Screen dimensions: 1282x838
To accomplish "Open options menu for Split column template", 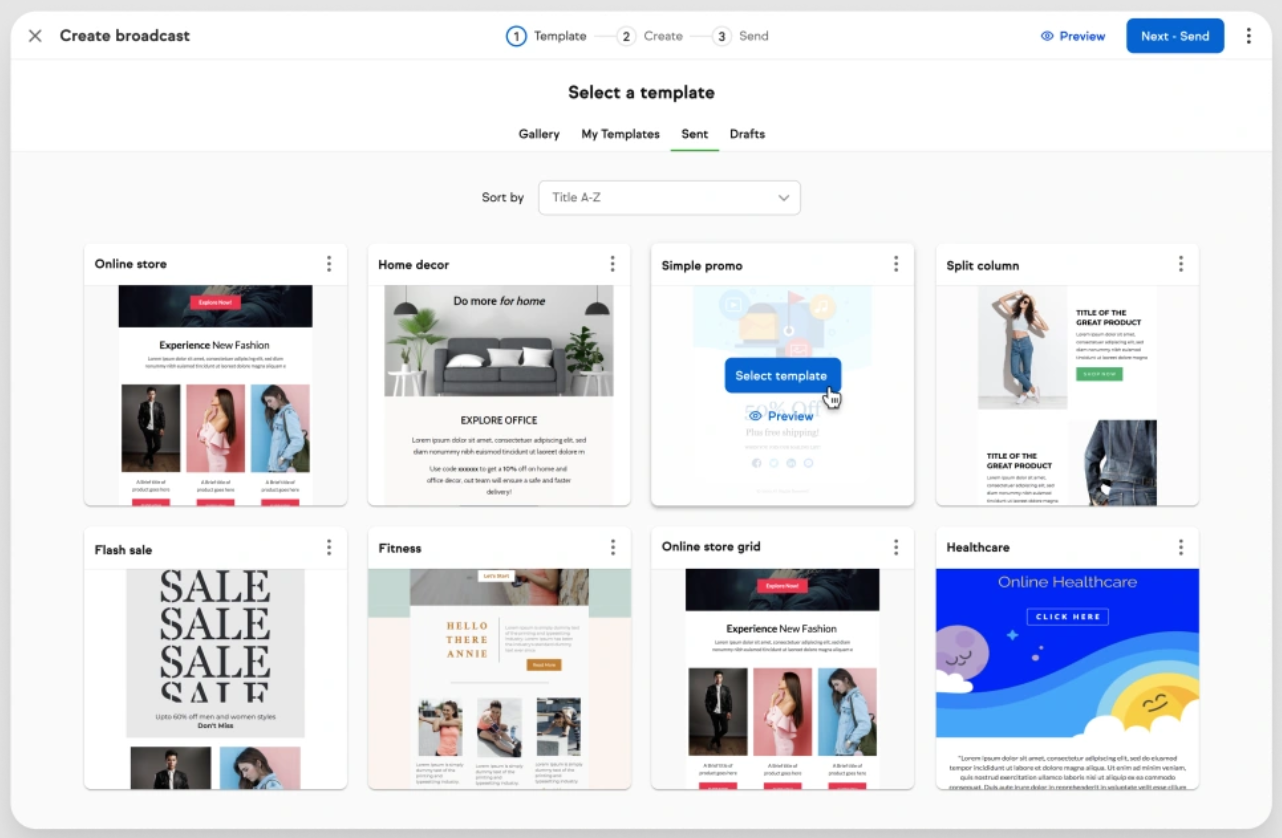I will 1180,264.
